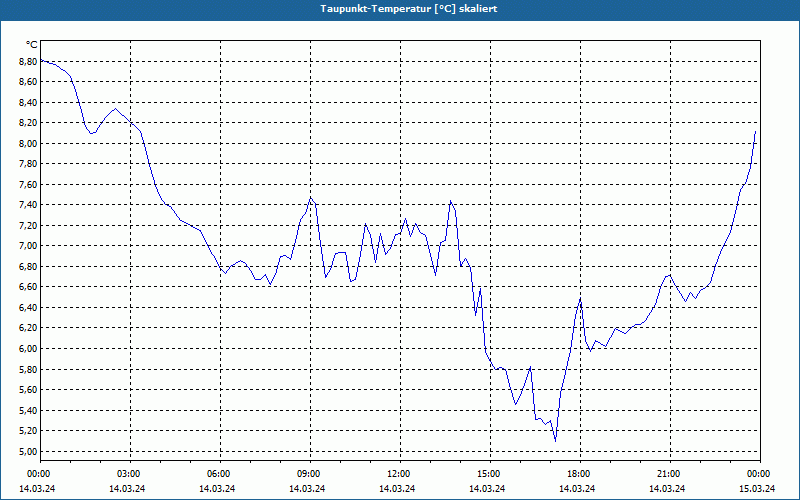Image resolution: width=800 pixels, height=500 pixels.
Task: Click the 03:00 time label
Action: pyautogui.click(x=131, y=474)
